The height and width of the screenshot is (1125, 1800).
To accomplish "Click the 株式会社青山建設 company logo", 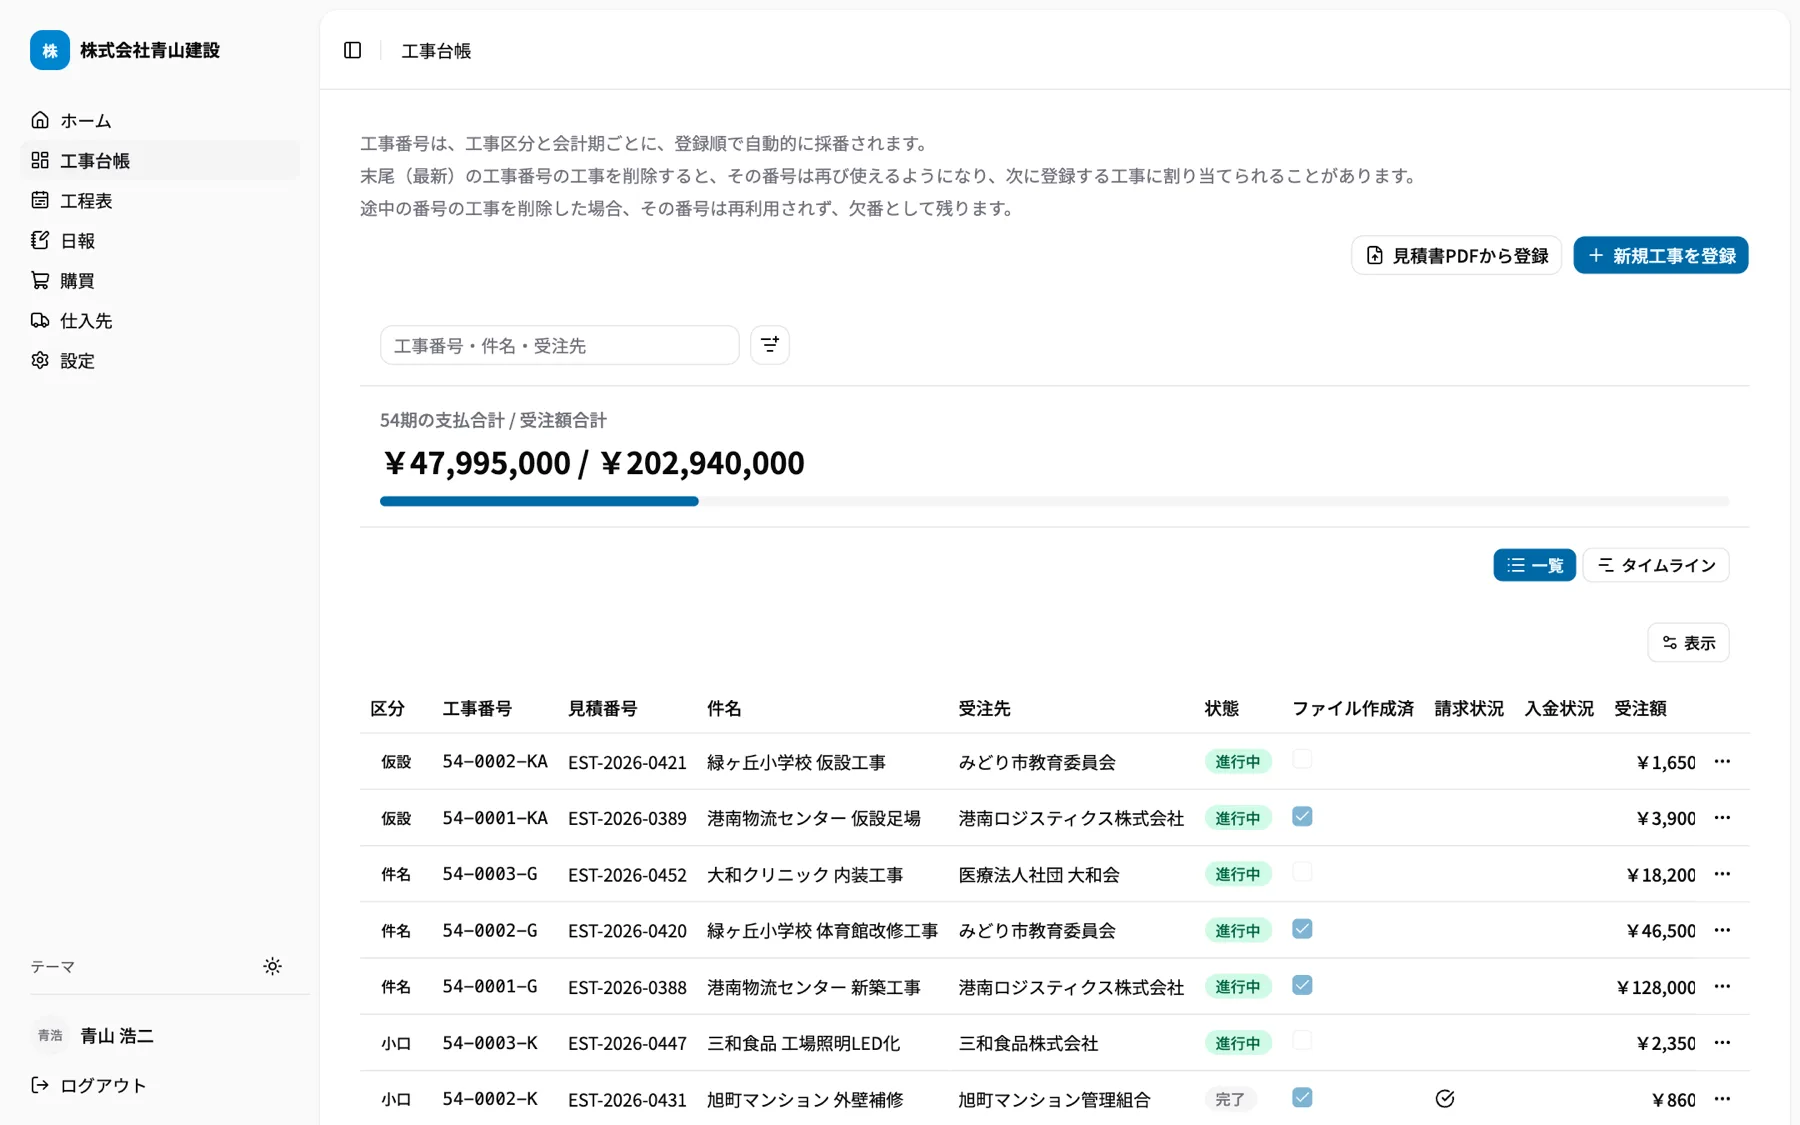I will (50, 50).
